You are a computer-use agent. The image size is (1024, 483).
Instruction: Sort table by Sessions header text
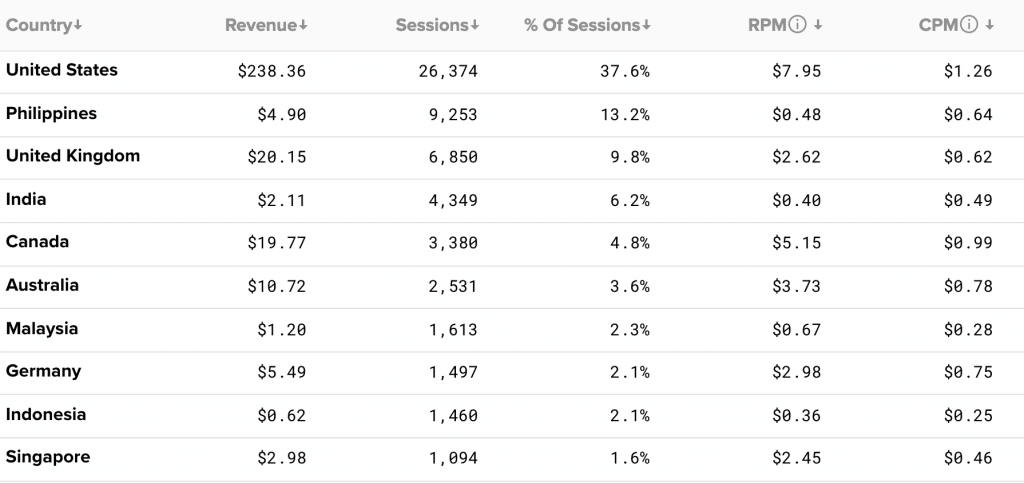pos(432,25)
